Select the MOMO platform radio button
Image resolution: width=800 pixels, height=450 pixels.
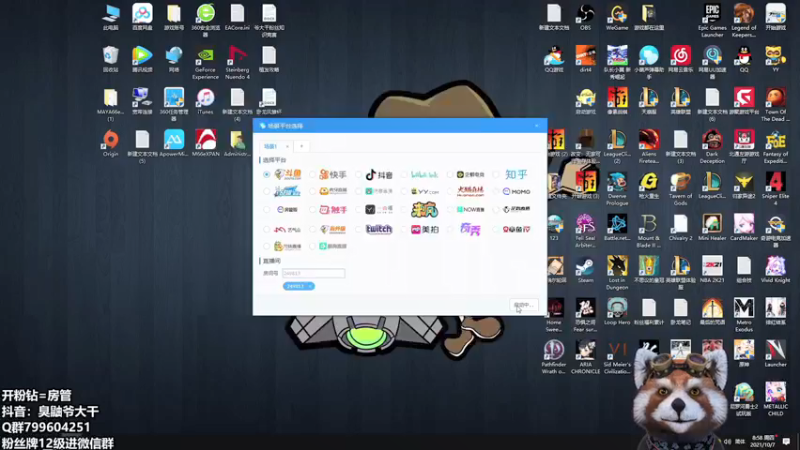click(496, 192)
